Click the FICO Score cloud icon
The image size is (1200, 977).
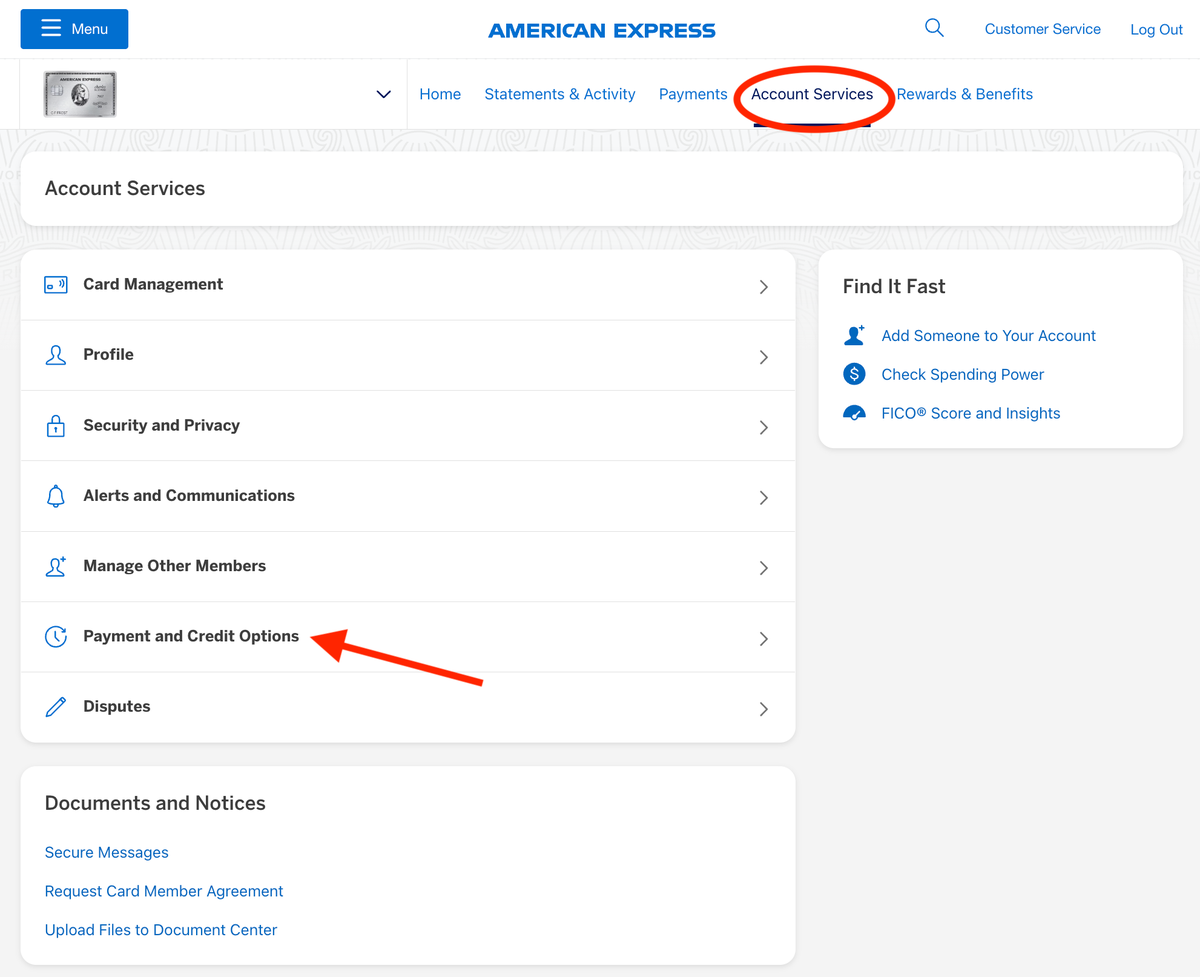tap(854, 412)
